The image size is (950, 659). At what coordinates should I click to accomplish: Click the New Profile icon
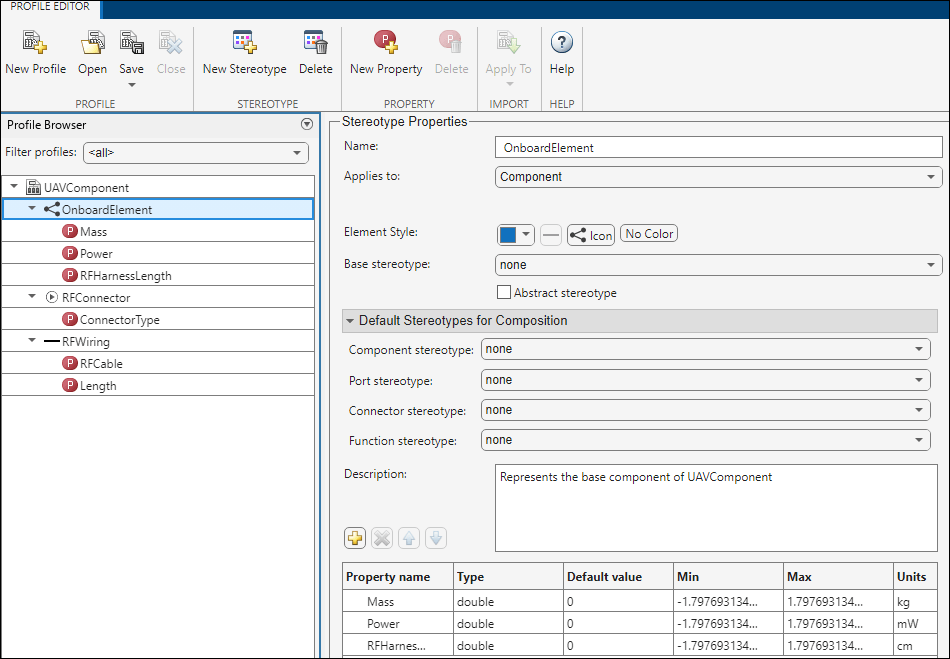35,42
